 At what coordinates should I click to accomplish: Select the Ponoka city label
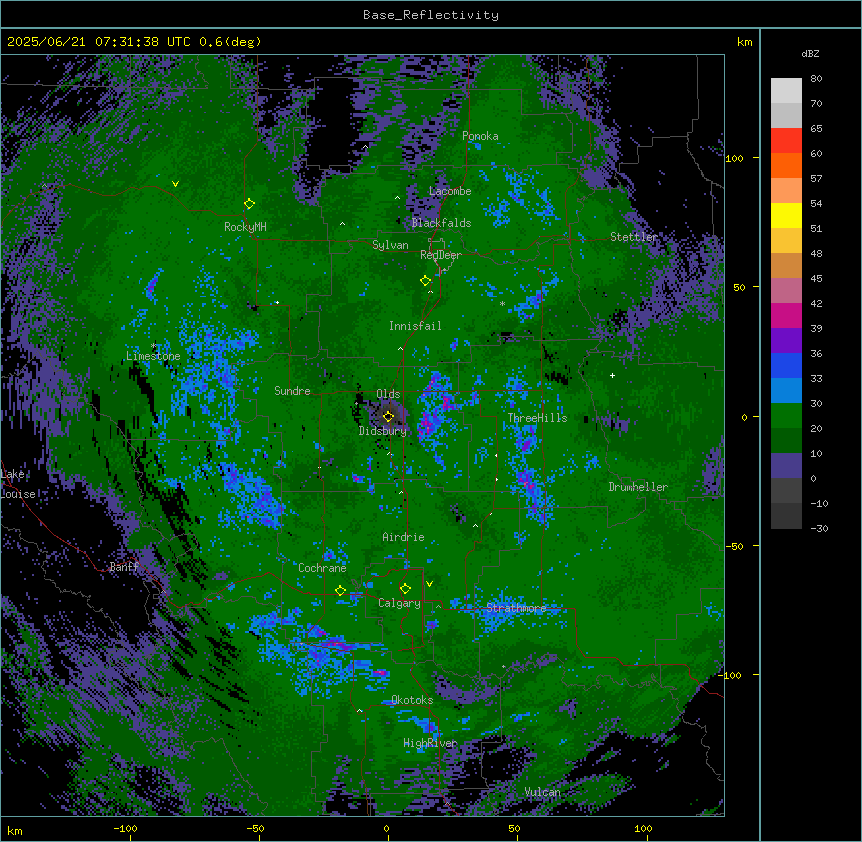(480, 136)
